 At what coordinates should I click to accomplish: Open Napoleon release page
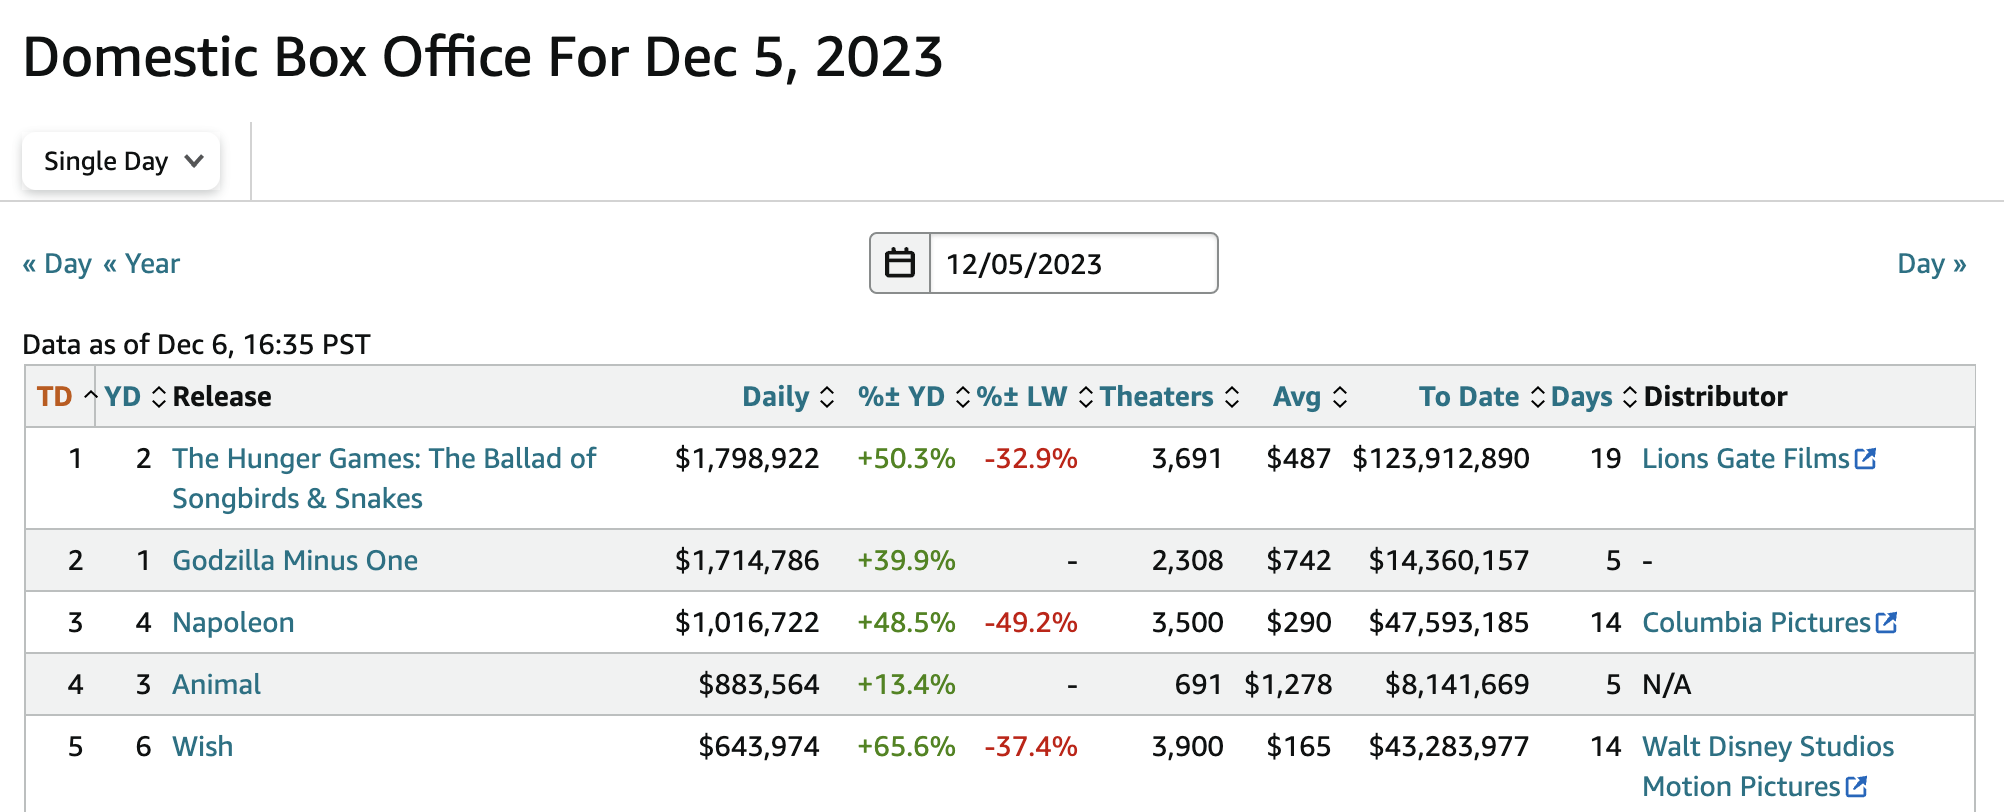click(233, 623)
